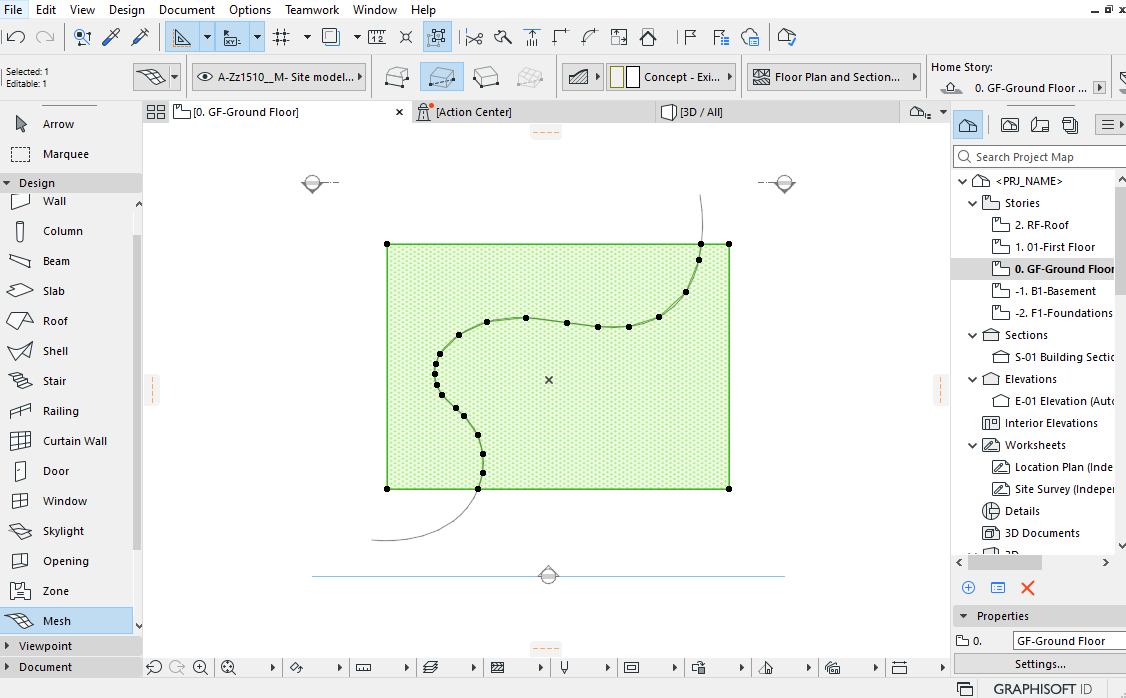Collapse the Stories tree branch
The image size is (1126, 698).
coord(972,202)
